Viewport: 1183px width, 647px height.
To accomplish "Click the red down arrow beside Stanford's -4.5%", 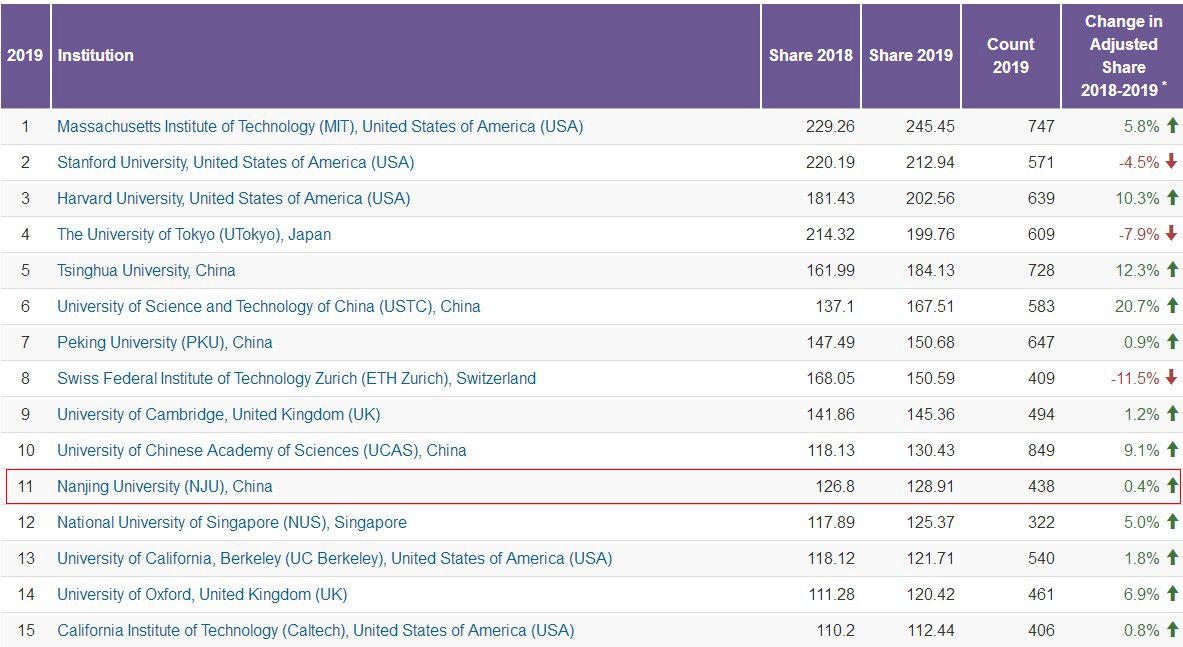I will pyautogui.click(x=1171, y=162).
